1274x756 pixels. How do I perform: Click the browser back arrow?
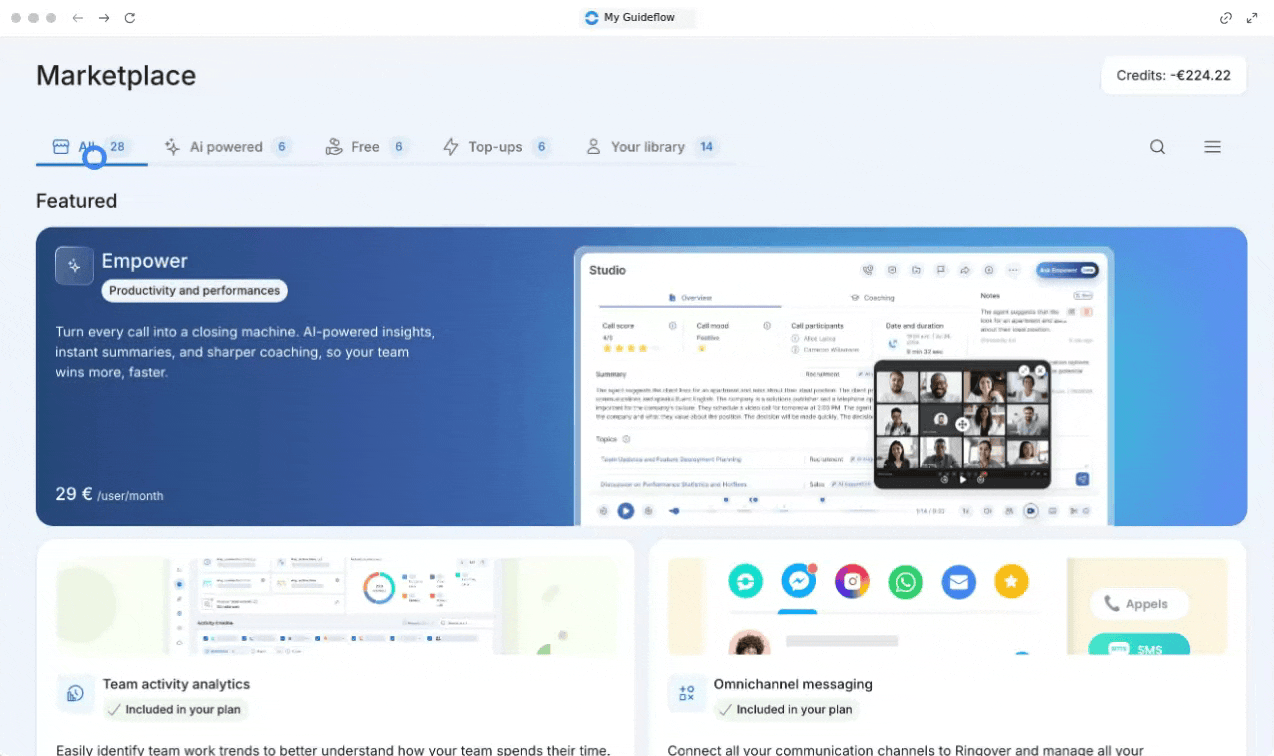tap(78, 18)
